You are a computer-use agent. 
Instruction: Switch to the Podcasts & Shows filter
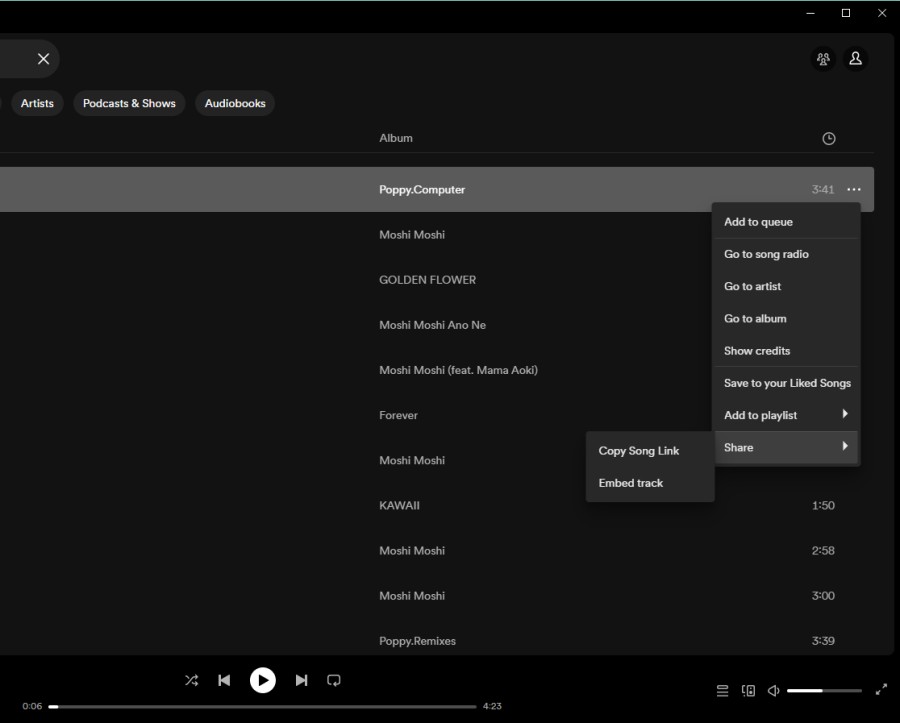click(x=129, y=103)
